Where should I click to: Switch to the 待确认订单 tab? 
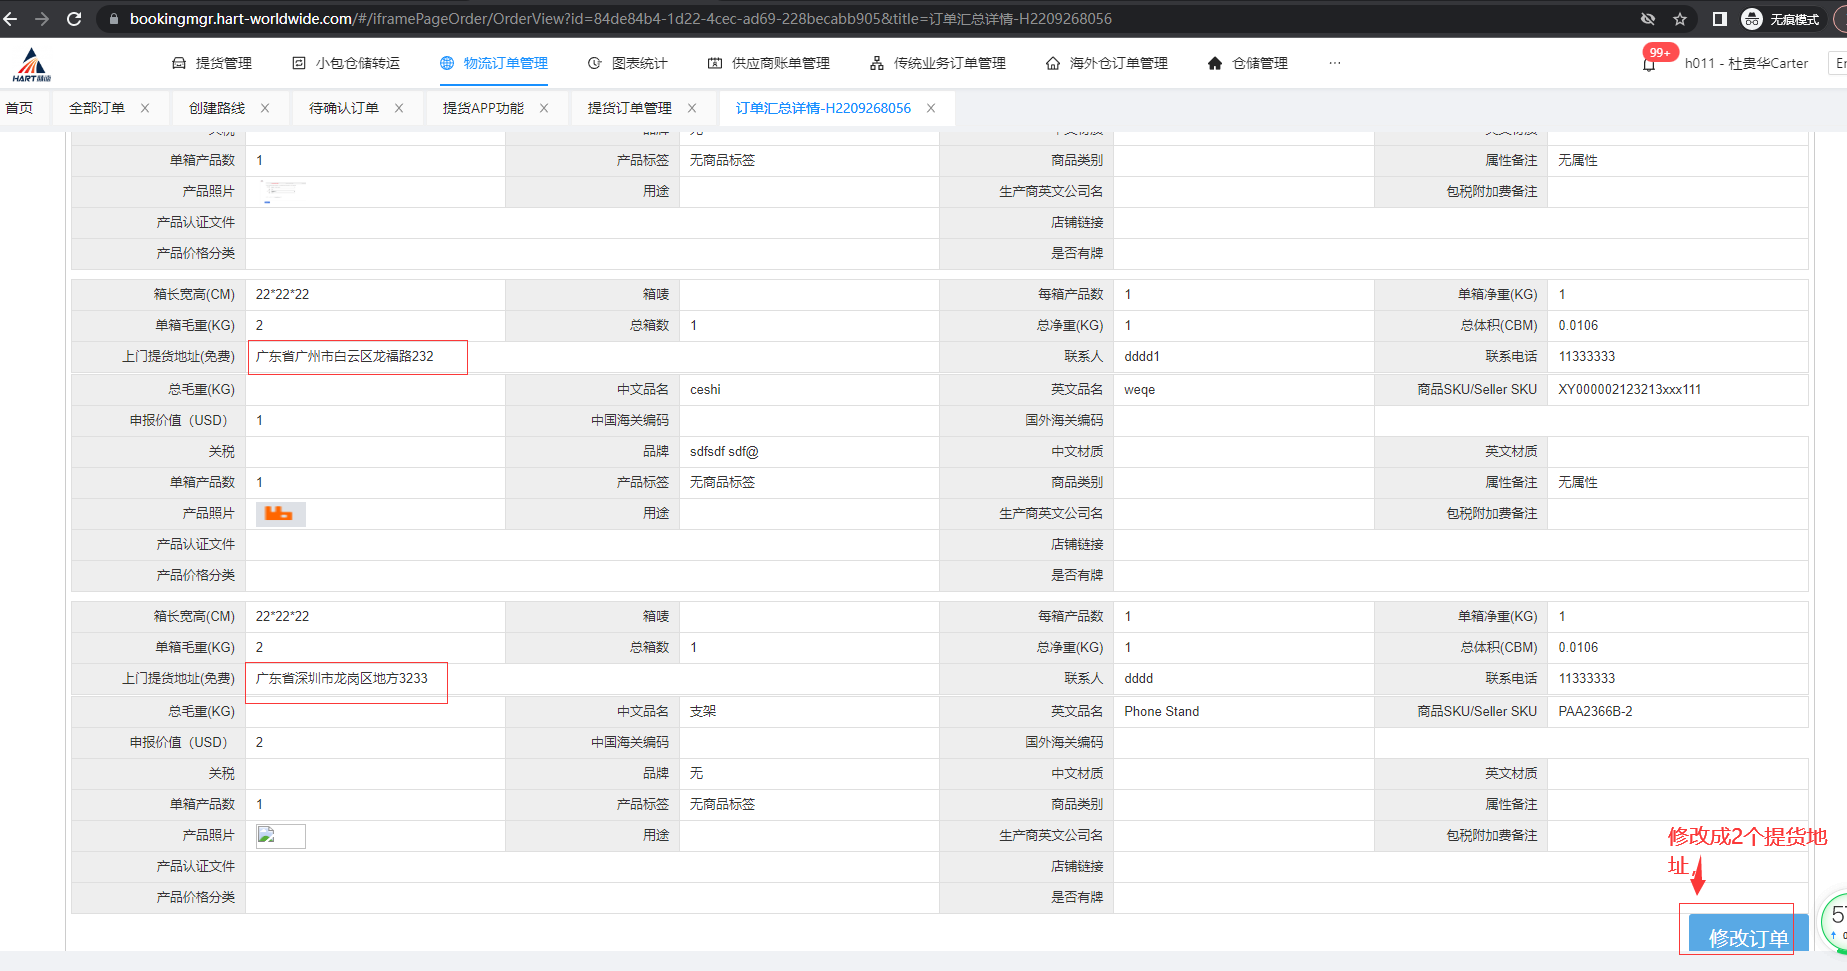coord(343,108)
